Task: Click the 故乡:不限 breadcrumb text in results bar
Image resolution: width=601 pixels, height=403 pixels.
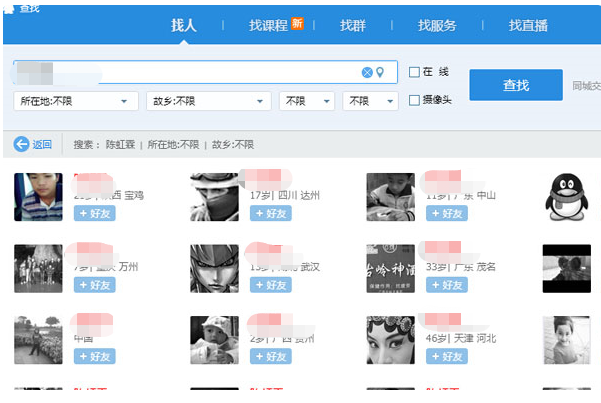Action: (x=233, y=145)
